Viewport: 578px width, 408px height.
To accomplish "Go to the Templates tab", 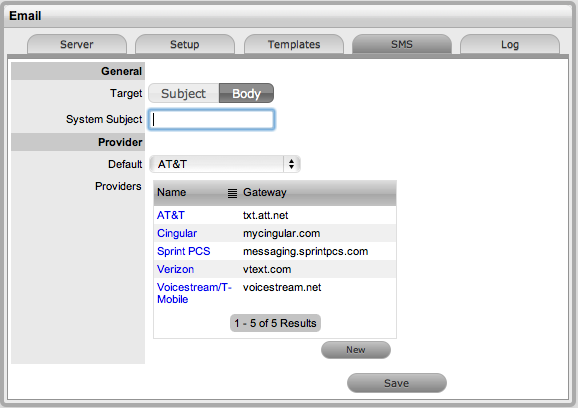I will tap(294, 44).
